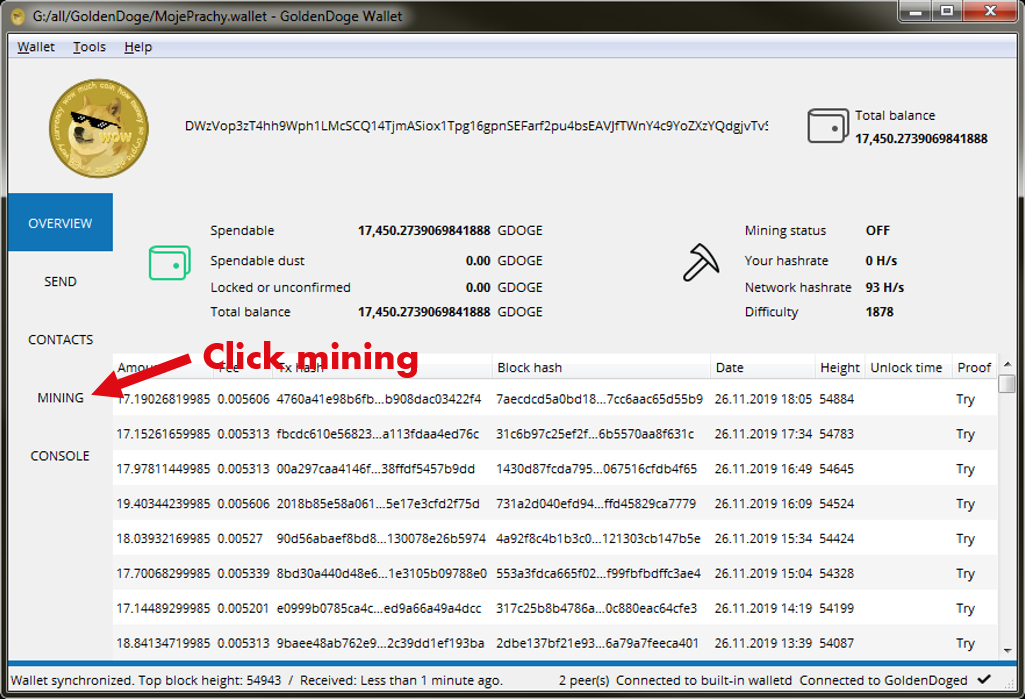Click the wallet address text field
Viewport: 1025px width, 699px height.
pos(476,126)
